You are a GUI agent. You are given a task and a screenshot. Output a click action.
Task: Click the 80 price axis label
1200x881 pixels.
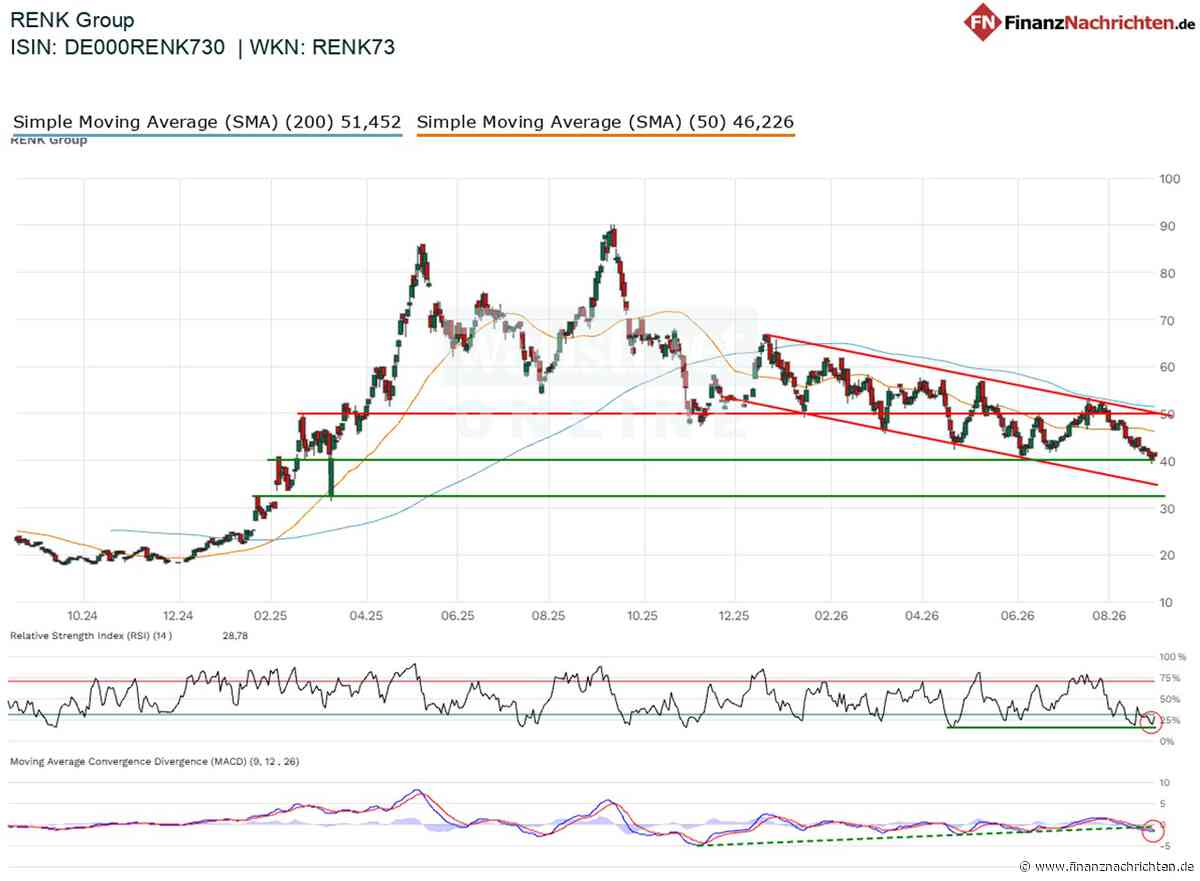[x=1166, y=273]
